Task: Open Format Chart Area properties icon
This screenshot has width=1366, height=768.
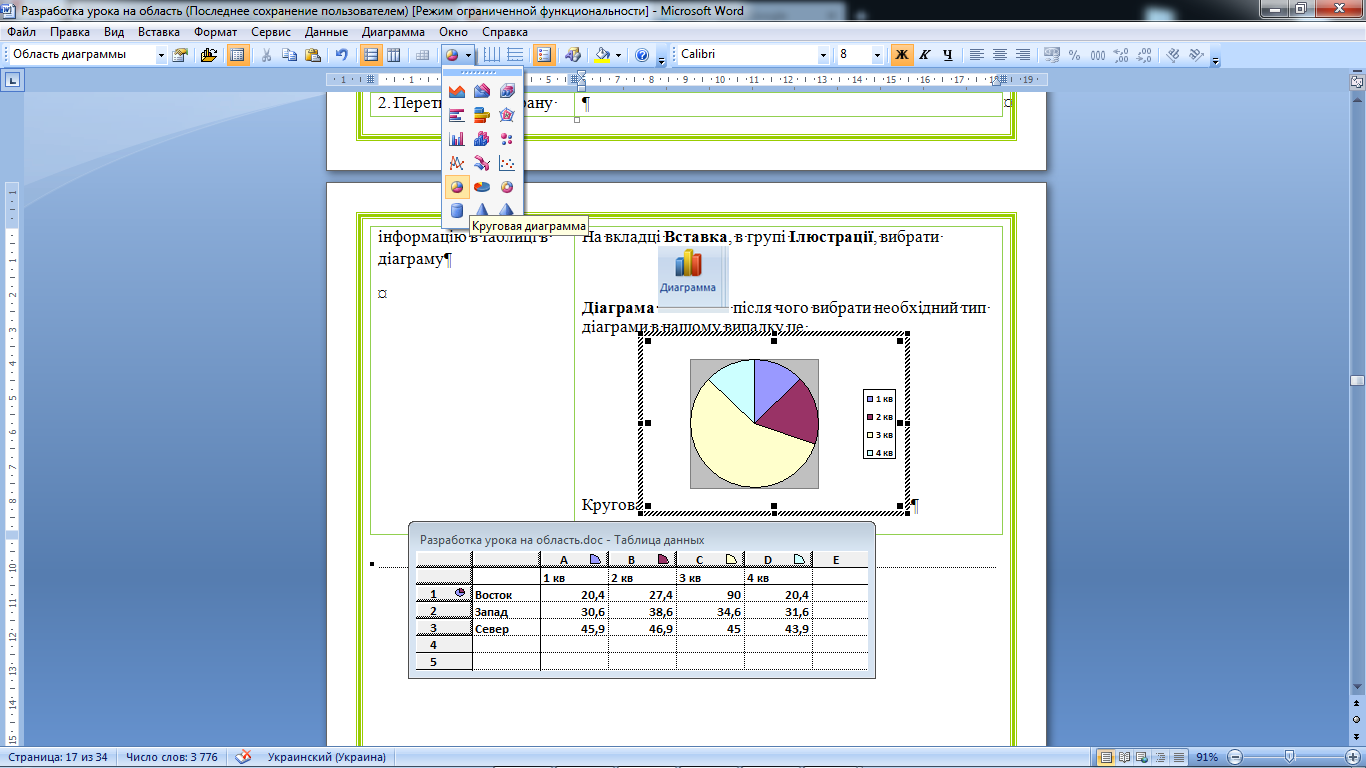Action: 181,55
